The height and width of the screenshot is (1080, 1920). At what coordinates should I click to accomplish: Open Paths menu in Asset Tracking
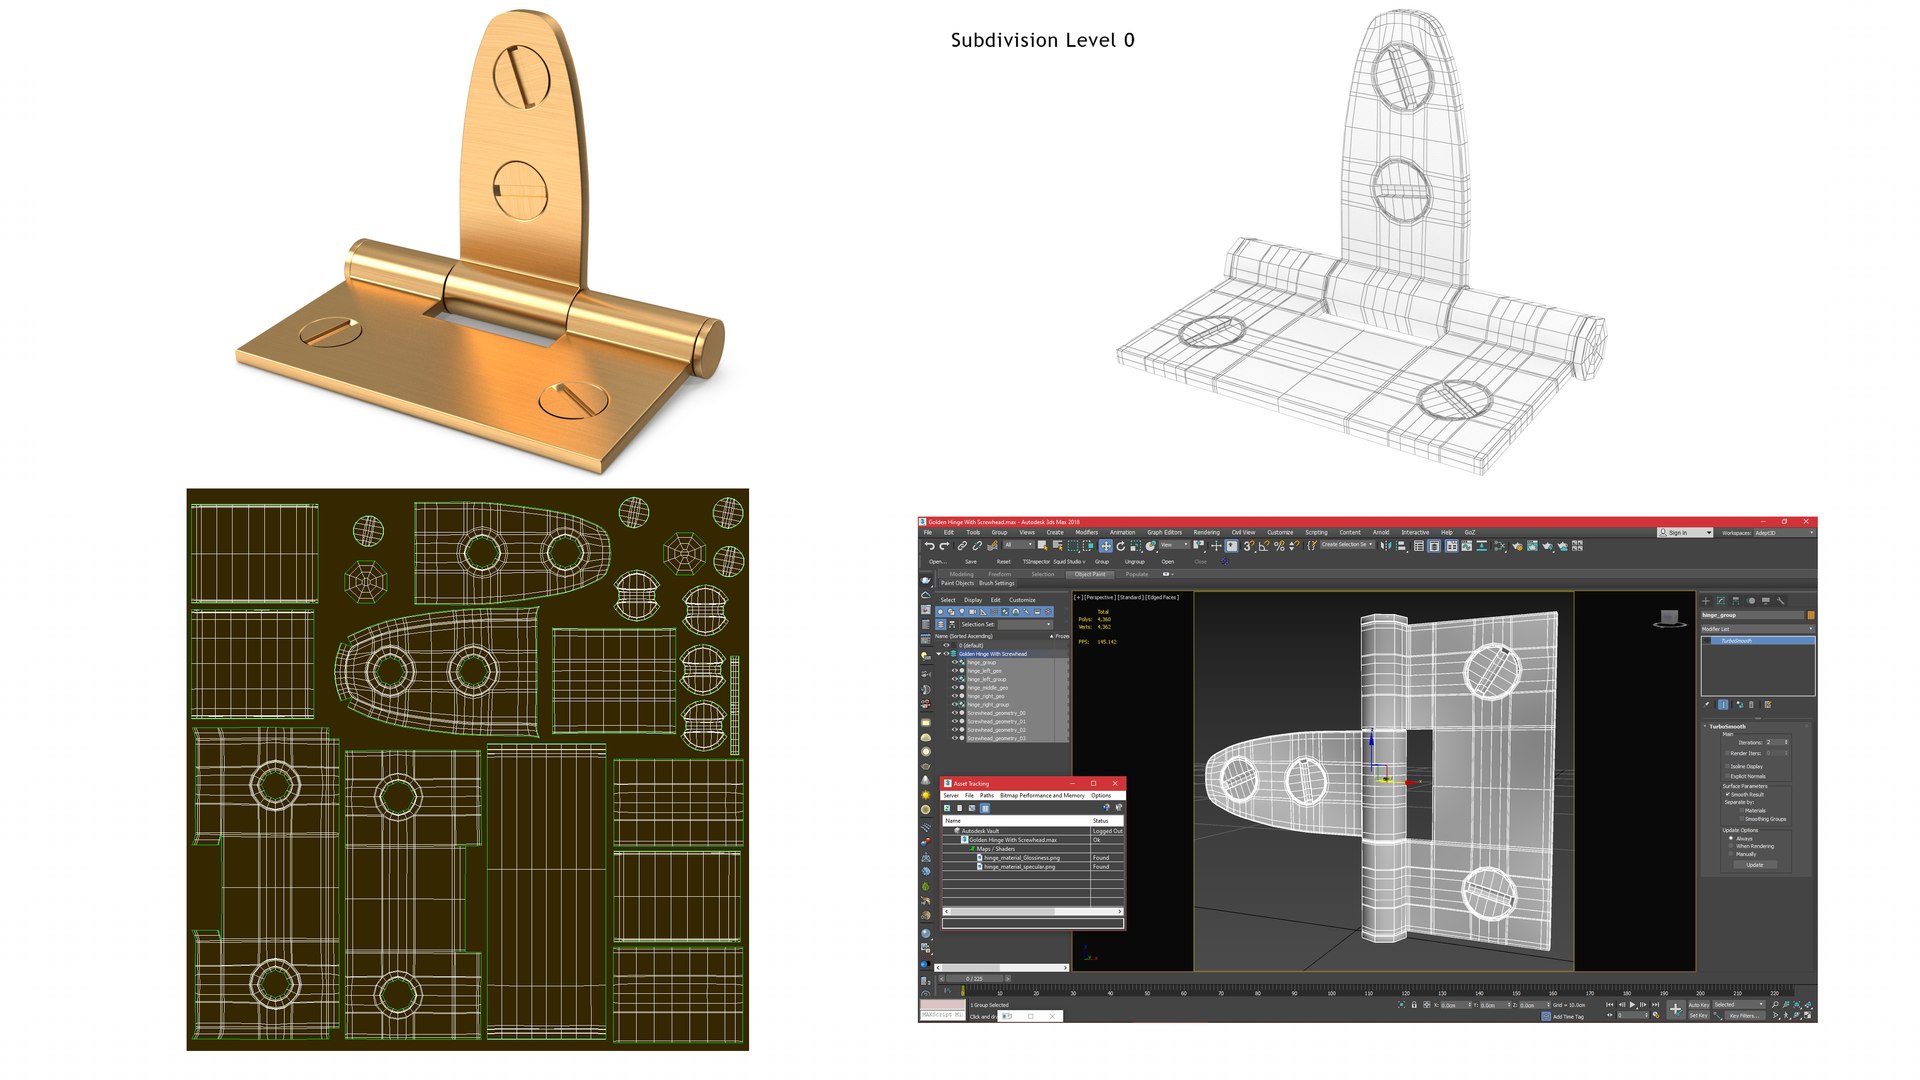(x=987, y=795)
